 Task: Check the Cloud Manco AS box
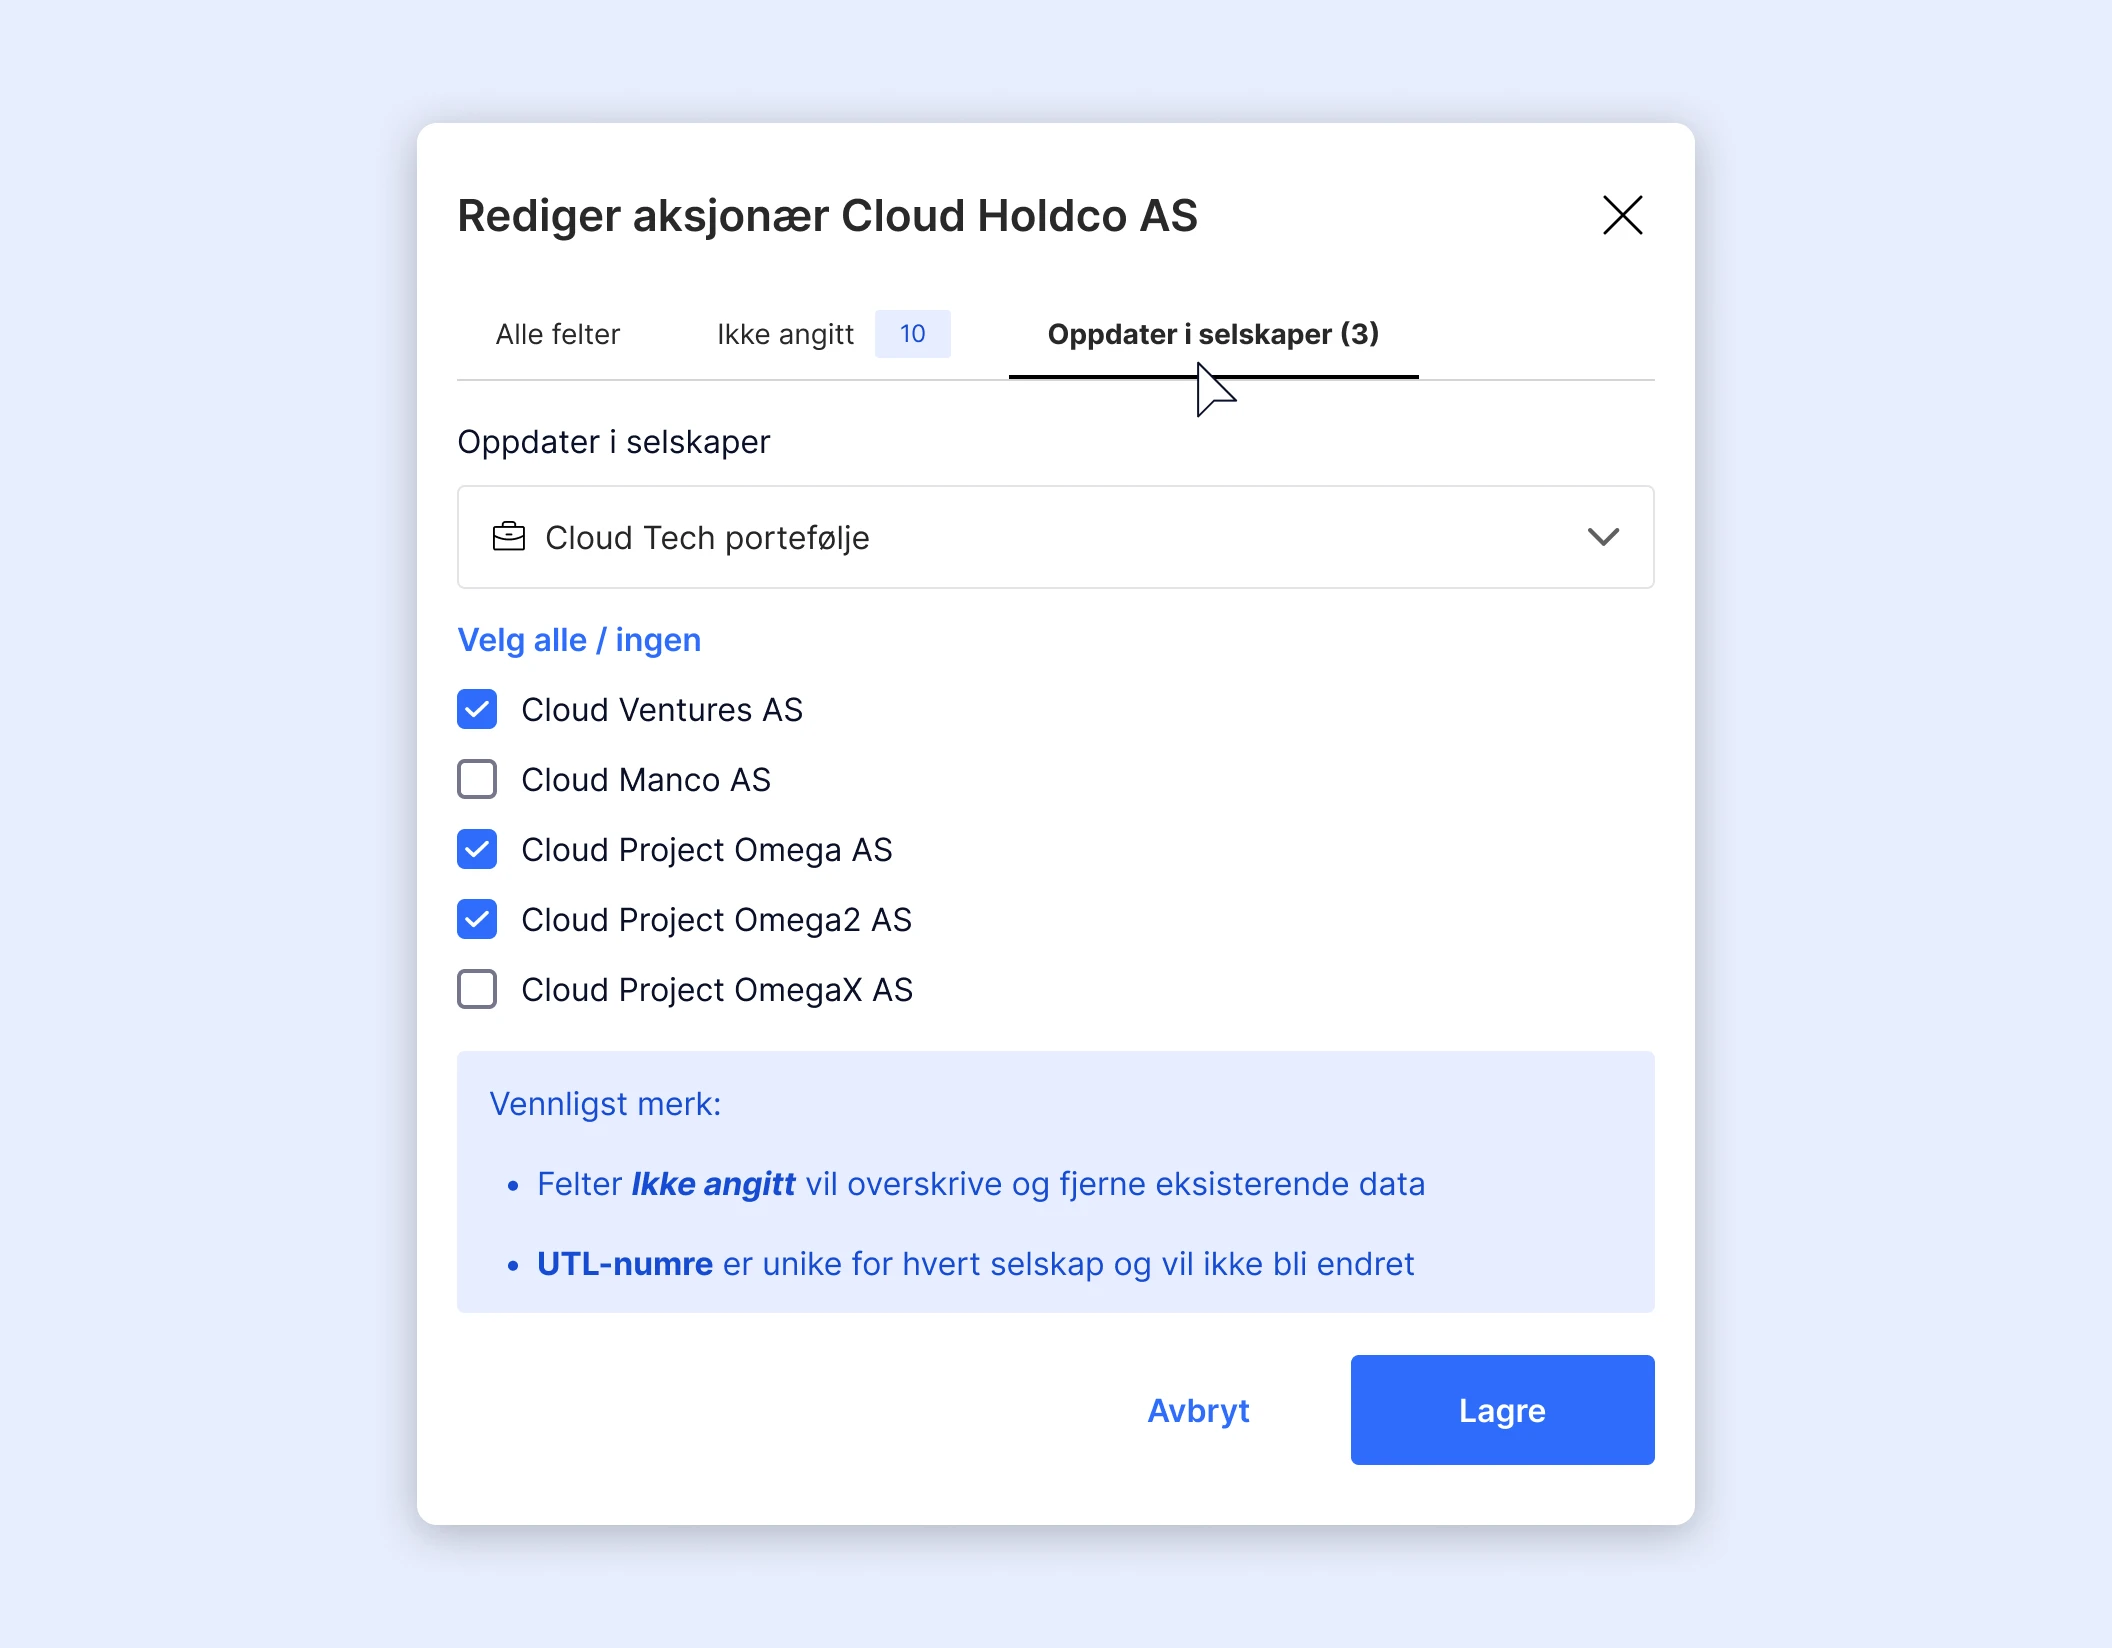(477, 779)
